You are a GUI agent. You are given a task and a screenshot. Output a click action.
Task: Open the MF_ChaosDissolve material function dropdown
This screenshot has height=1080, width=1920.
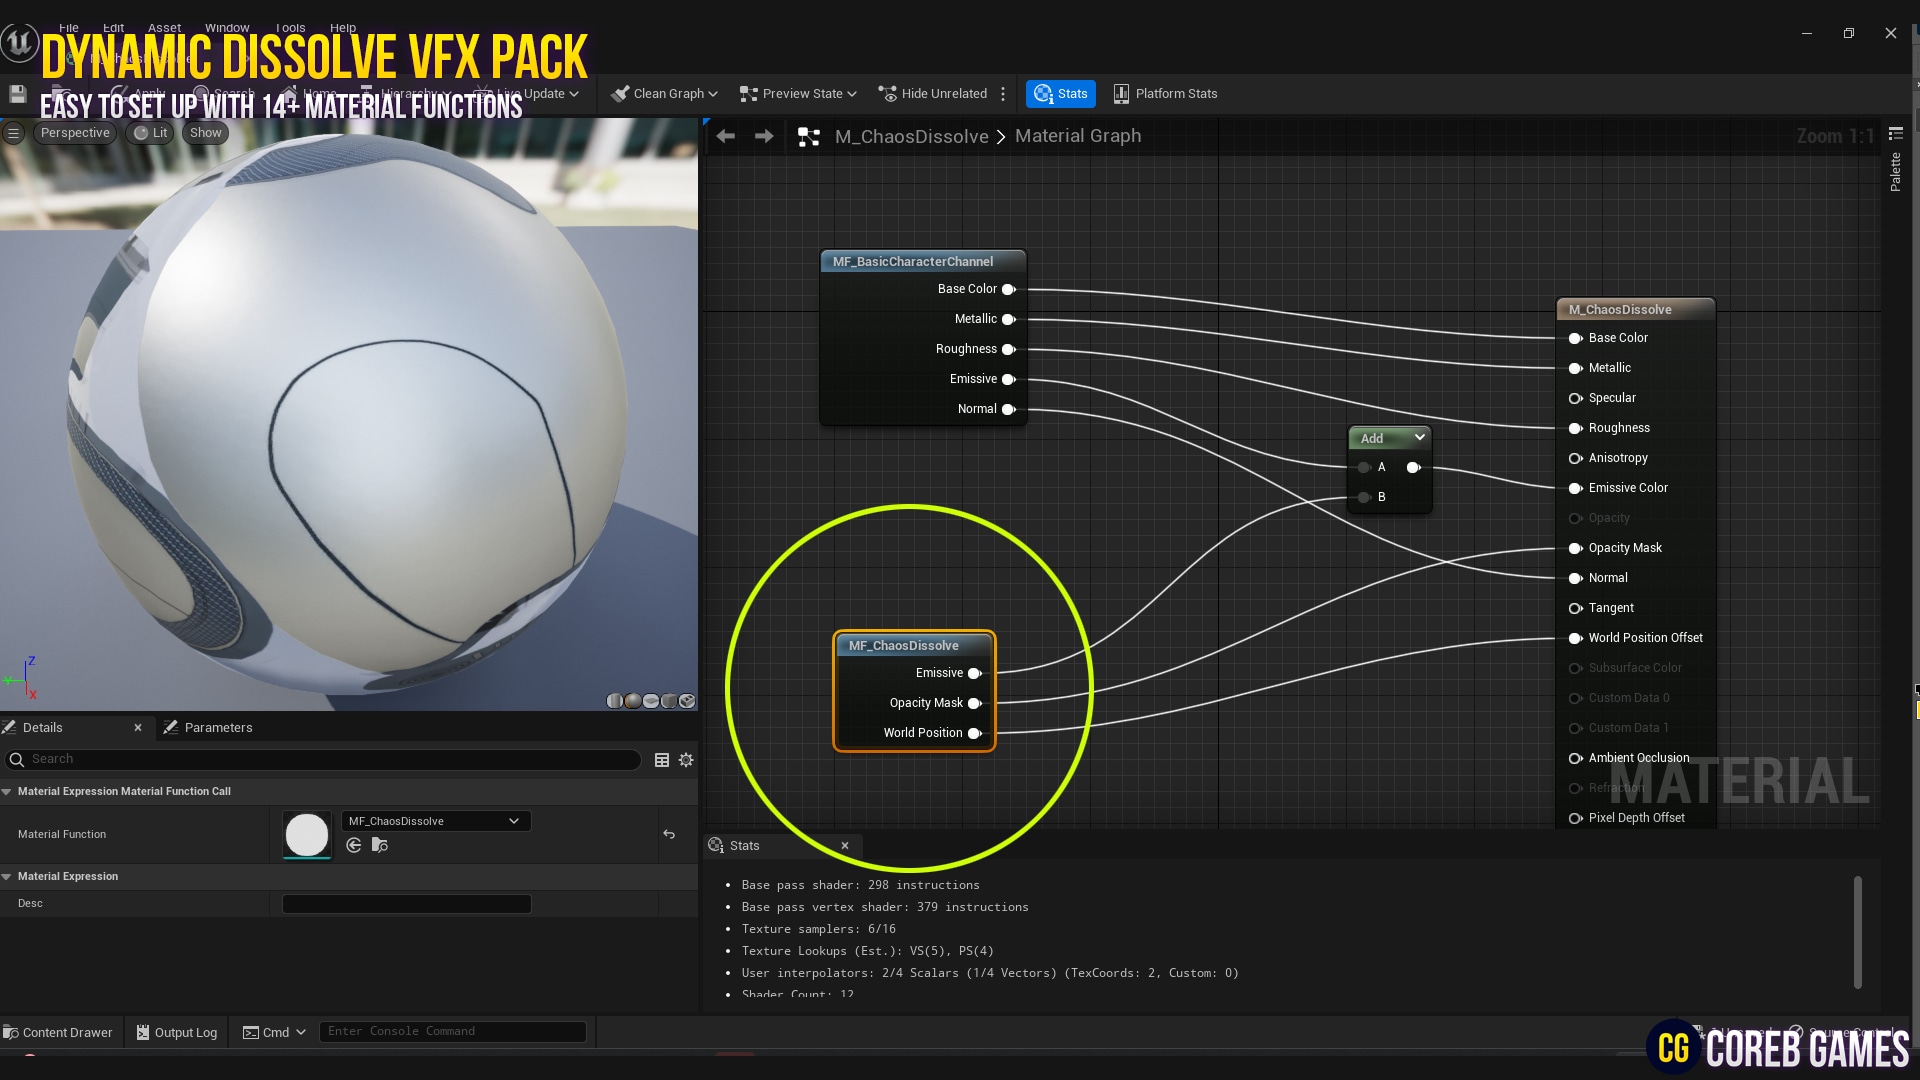pyautogui.click(x=434, y=820)
